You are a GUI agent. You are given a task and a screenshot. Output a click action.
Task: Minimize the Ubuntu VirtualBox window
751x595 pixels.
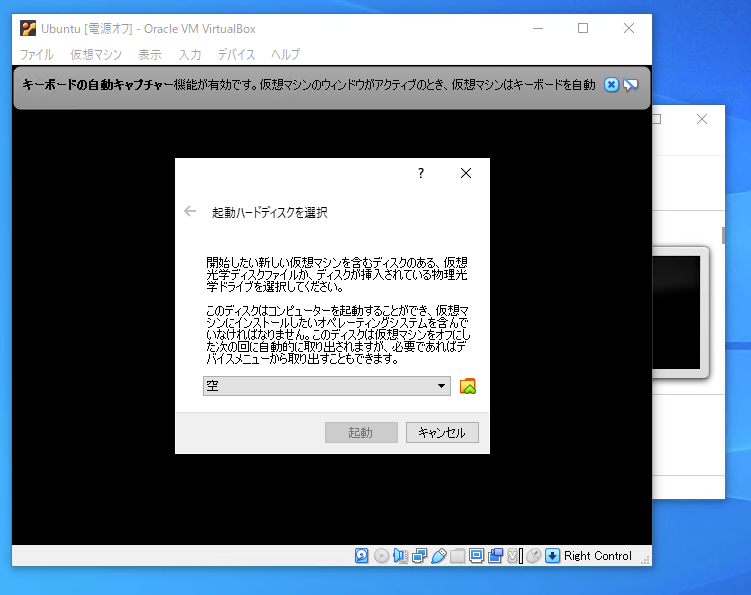point(538,28)
